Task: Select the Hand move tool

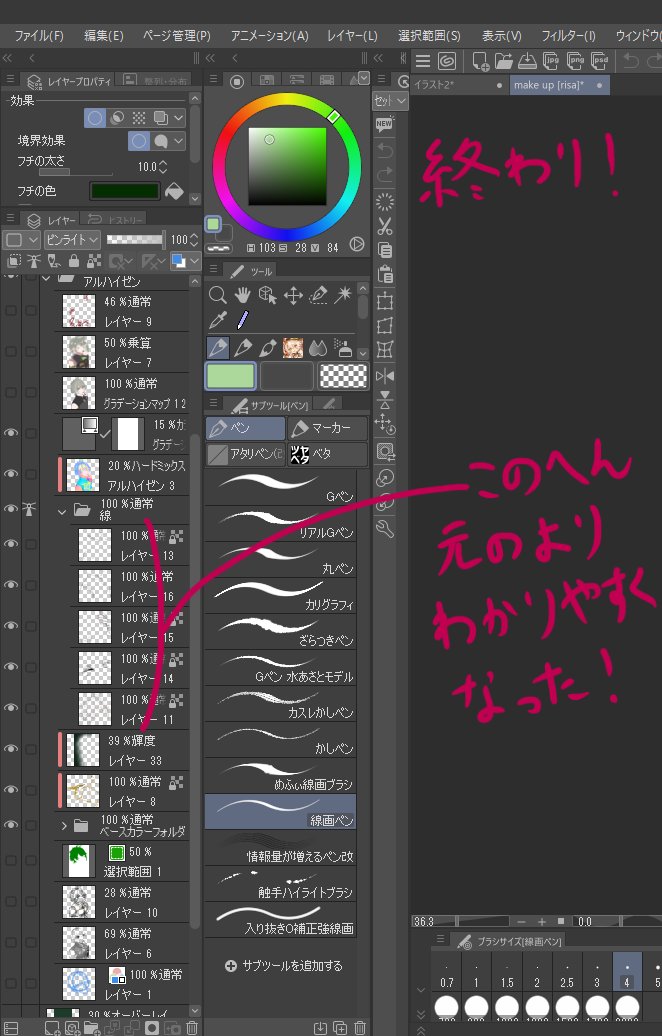Action: coord(242,295)
